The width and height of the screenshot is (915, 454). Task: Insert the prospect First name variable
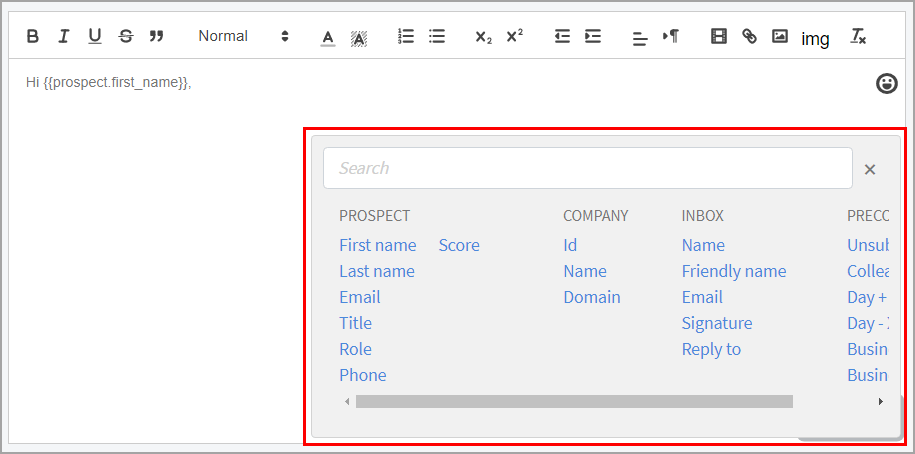377,245
